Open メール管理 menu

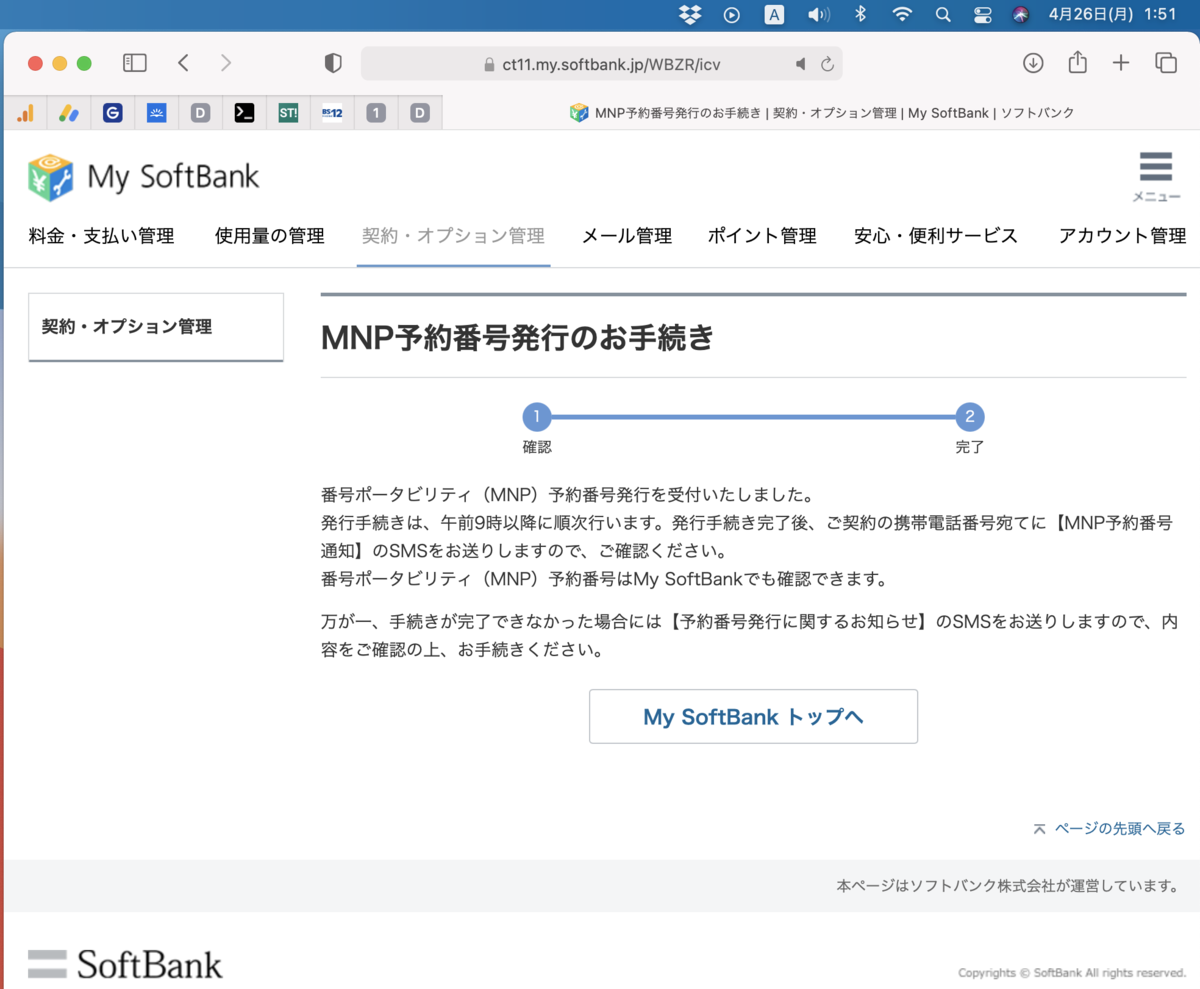coord(627,236)
